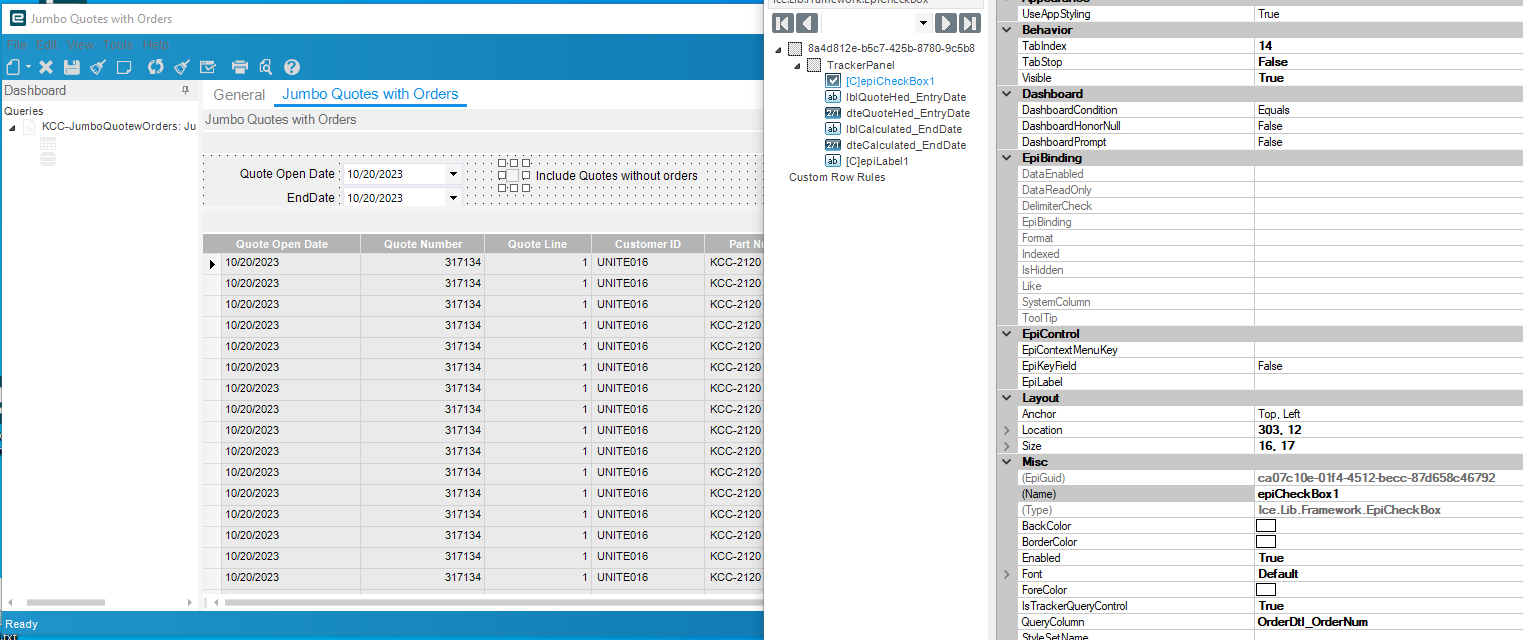This screenshot has width=1523, height=640.
Task: Click the TrackerPanel node icon
Action: 814,65
